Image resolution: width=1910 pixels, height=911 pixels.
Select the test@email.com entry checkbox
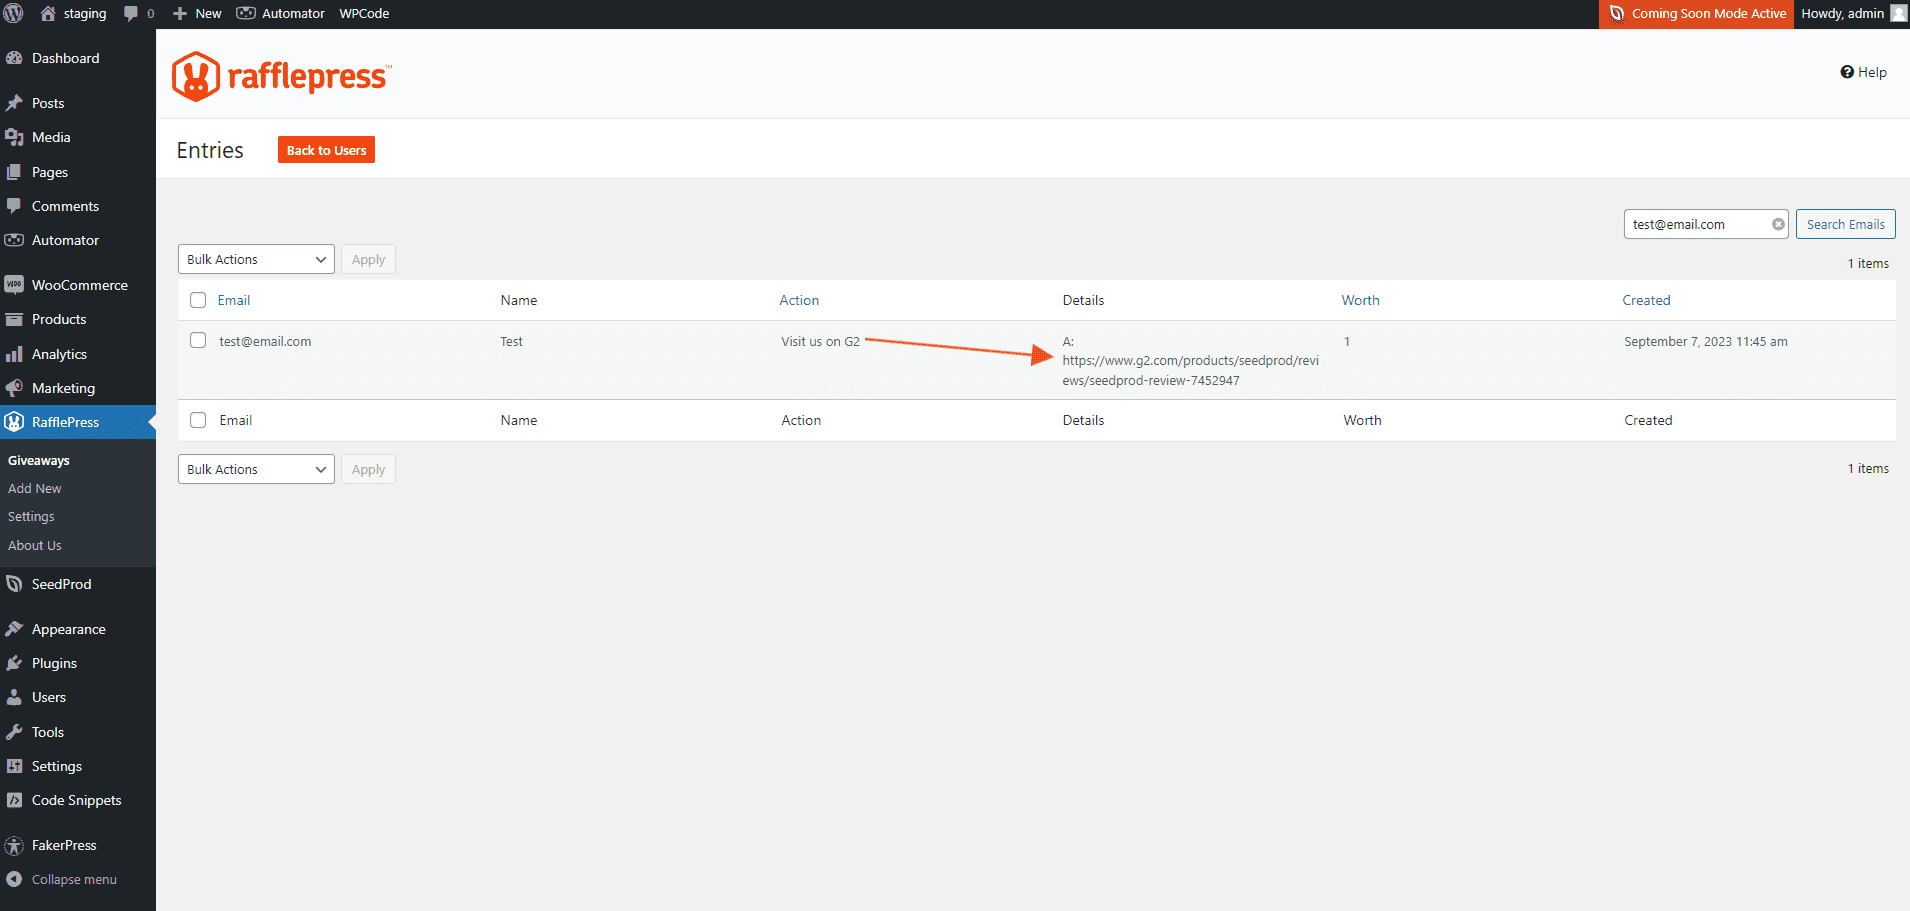pyautogui.click(x=198, y=340)
